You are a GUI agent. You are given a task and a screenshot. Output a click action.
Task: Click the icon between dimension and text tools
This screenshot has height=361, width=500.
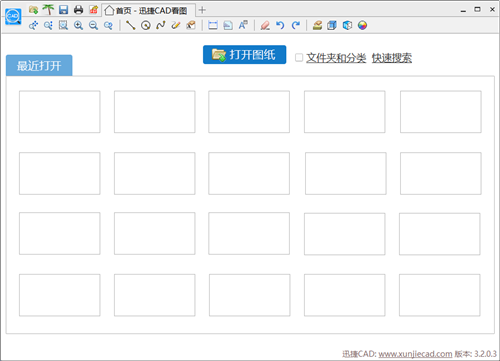[228, 25]
